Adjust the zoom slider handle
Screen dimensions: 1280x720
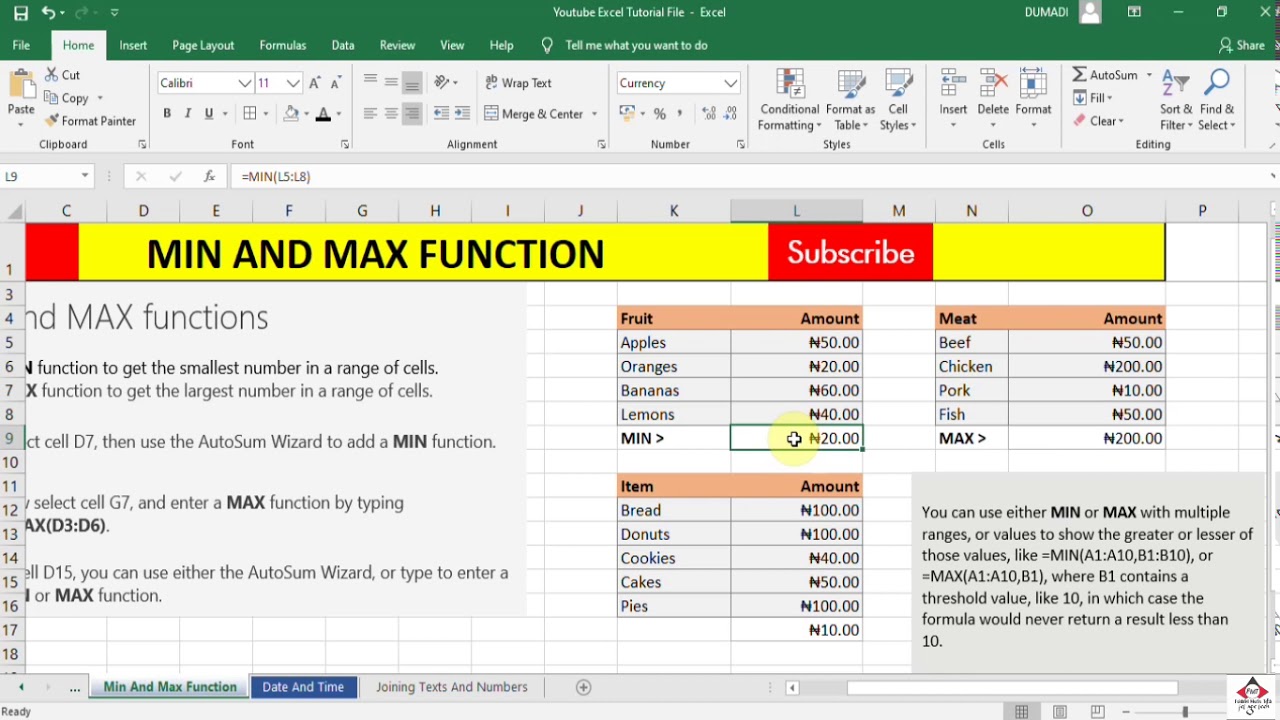tap(1185, 711)
